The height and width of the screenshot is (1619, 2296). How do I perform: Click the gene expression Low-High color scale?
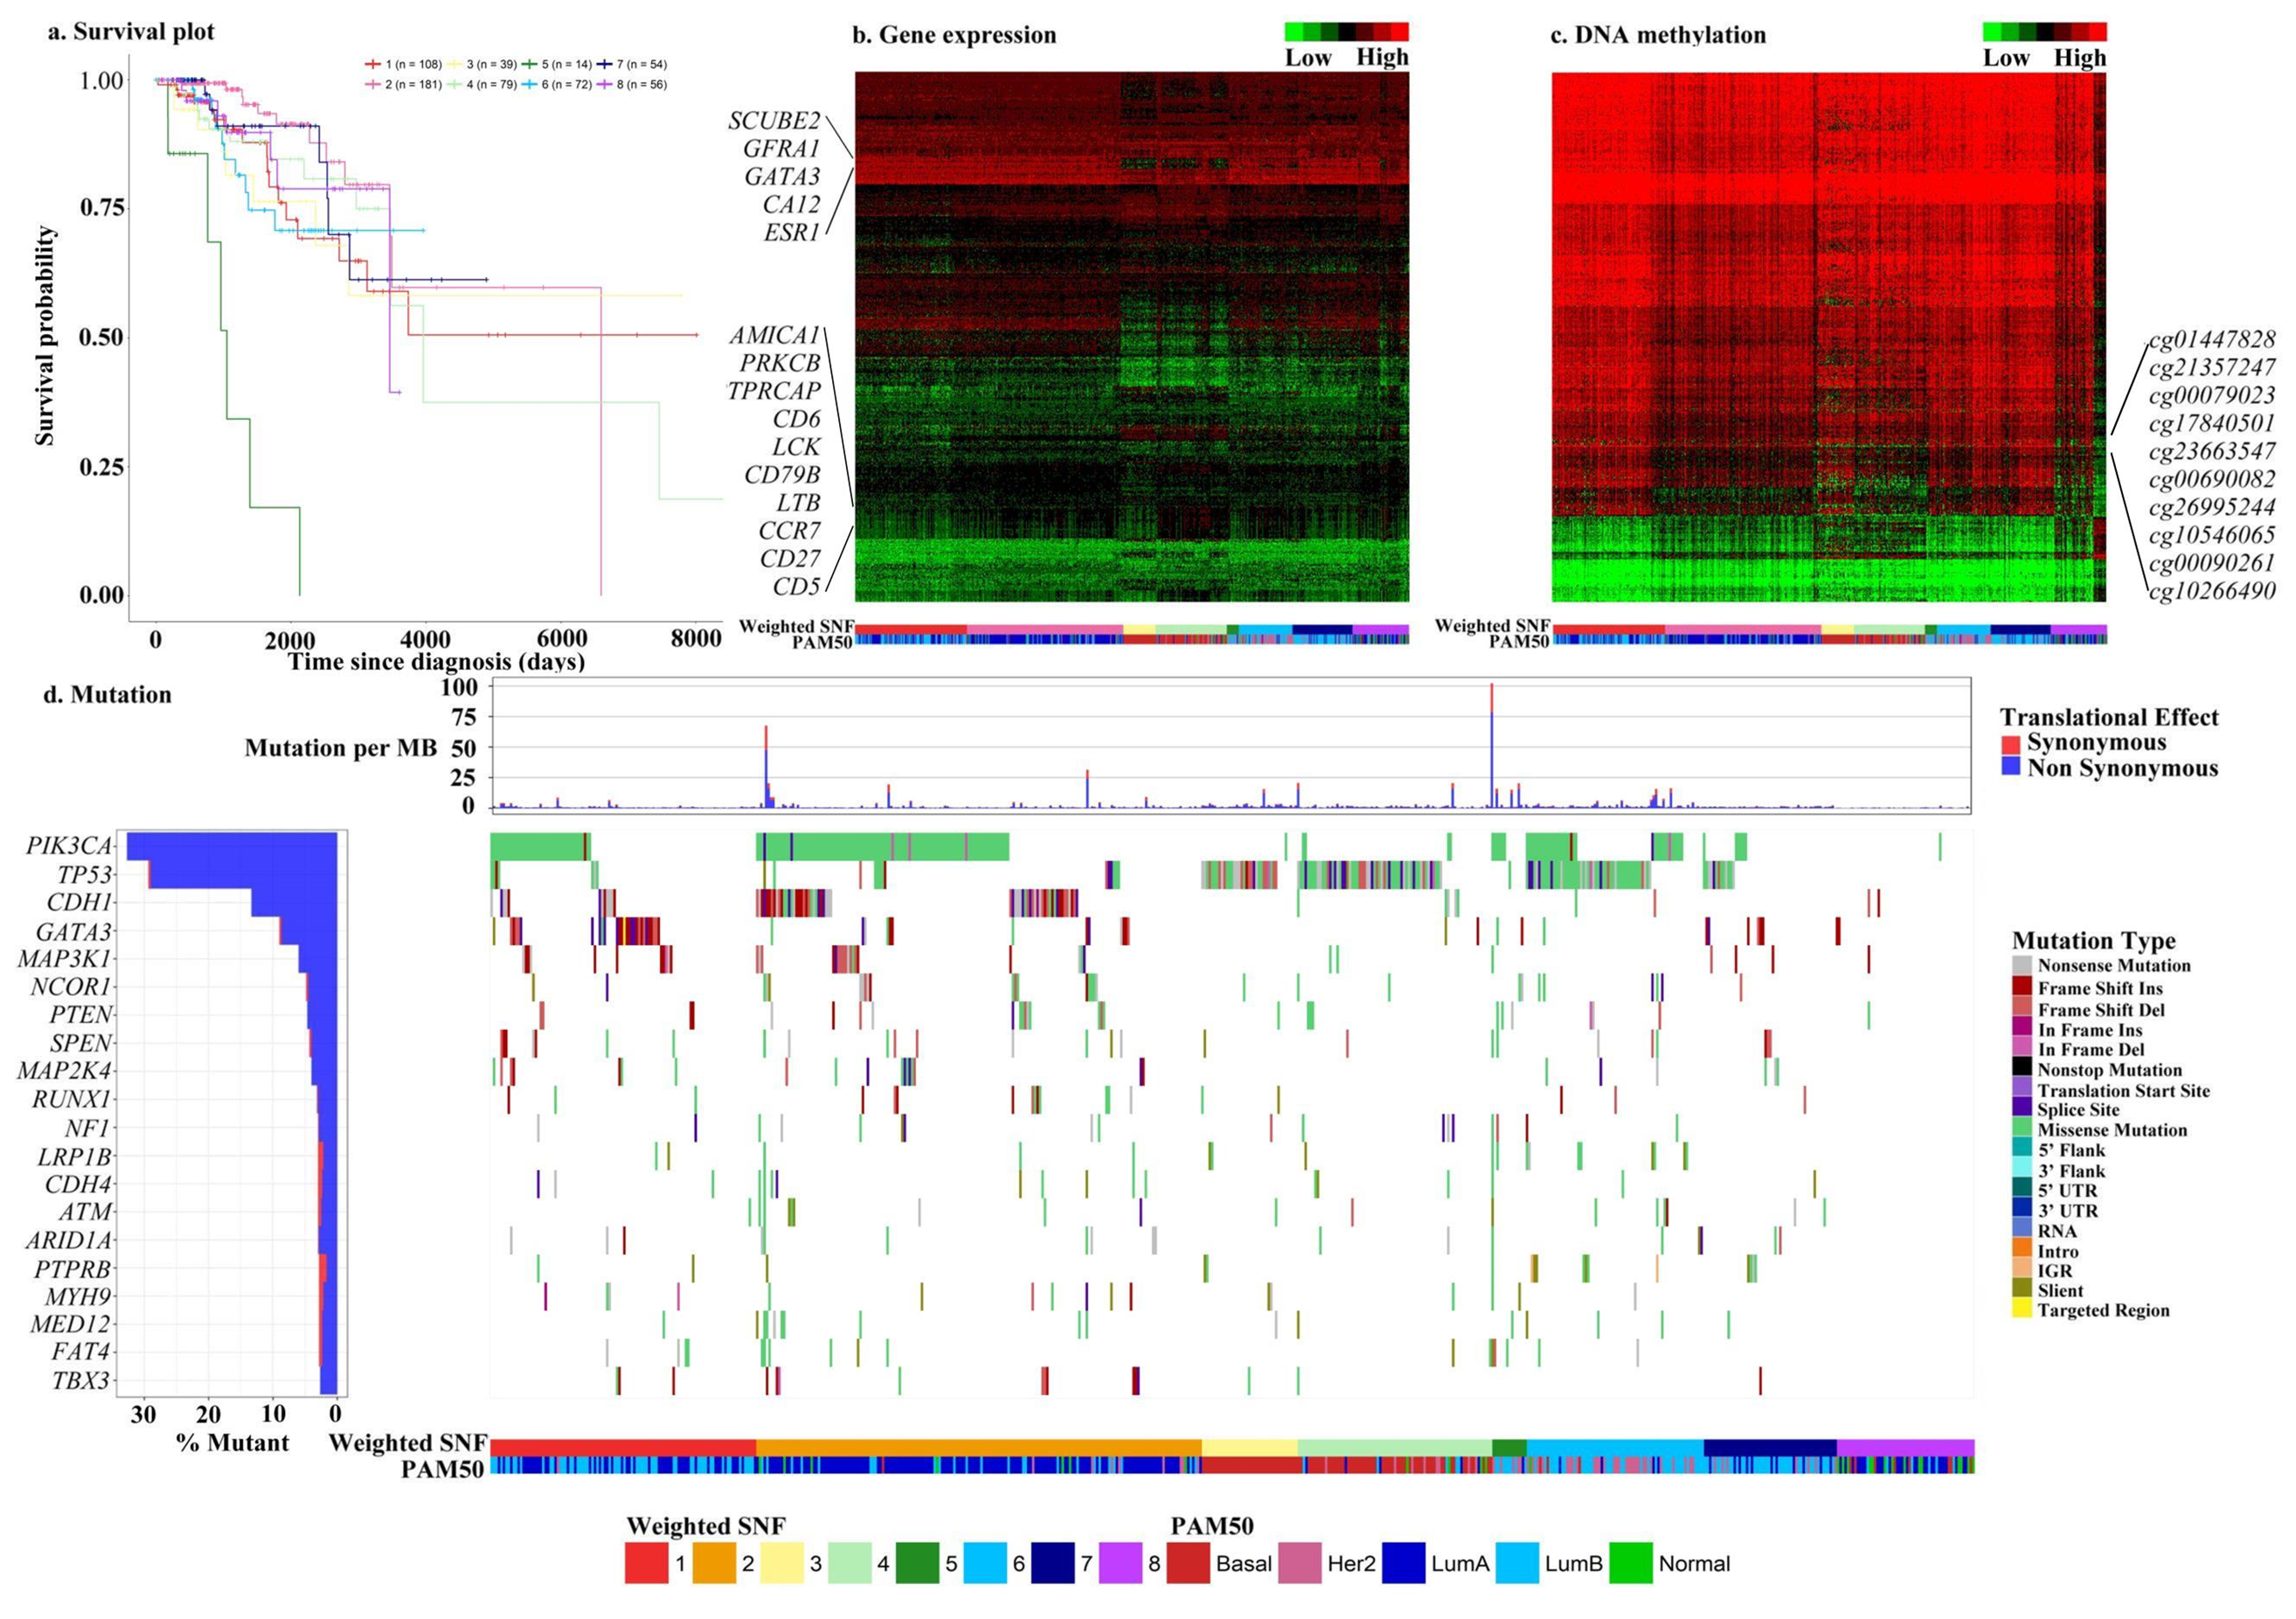coord(1346,32)
